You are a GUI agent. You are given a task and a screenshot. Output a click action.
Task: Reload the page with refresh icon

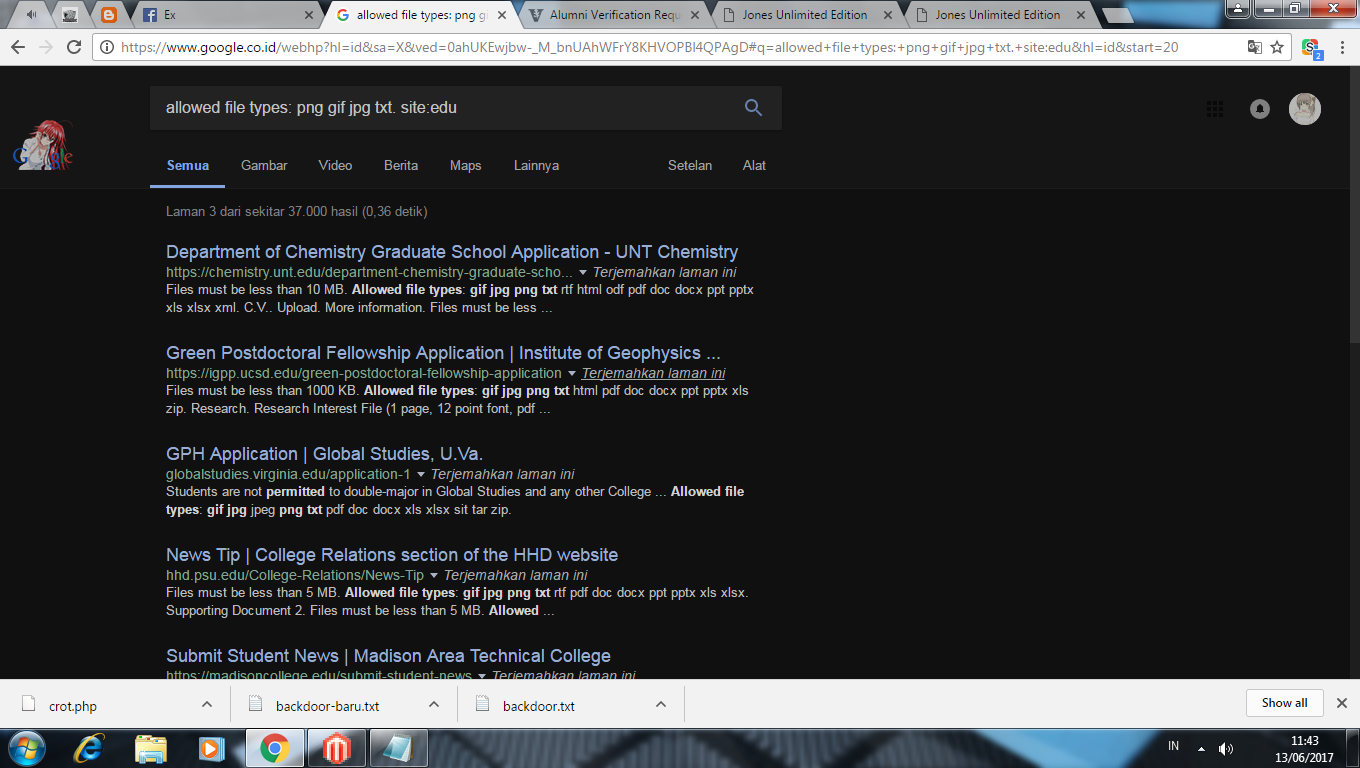(74, 47)
